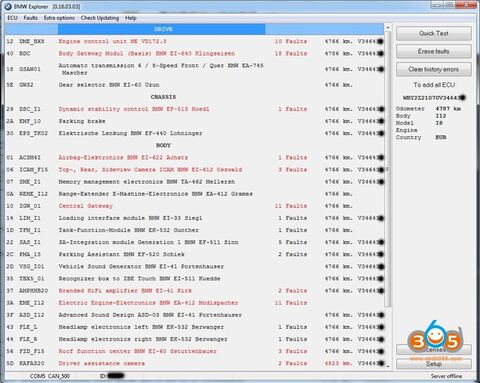The width and height of the screenshot is (480, 383).
Task: Click scrollbar down arrow of ECU list
Action: pyautogui.click(x=388, y=366)
